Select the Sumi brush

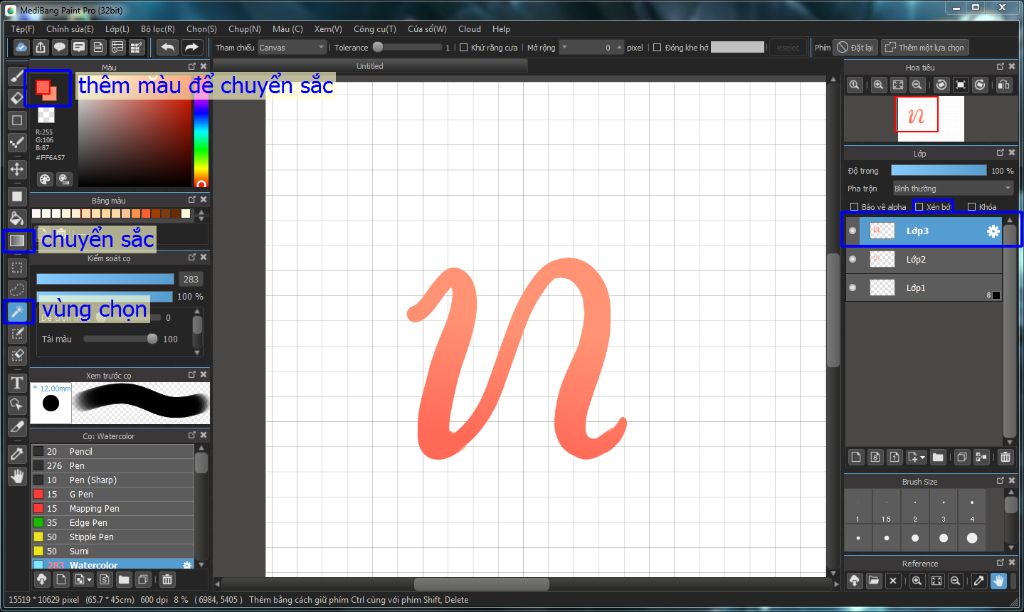pos(112,551)
